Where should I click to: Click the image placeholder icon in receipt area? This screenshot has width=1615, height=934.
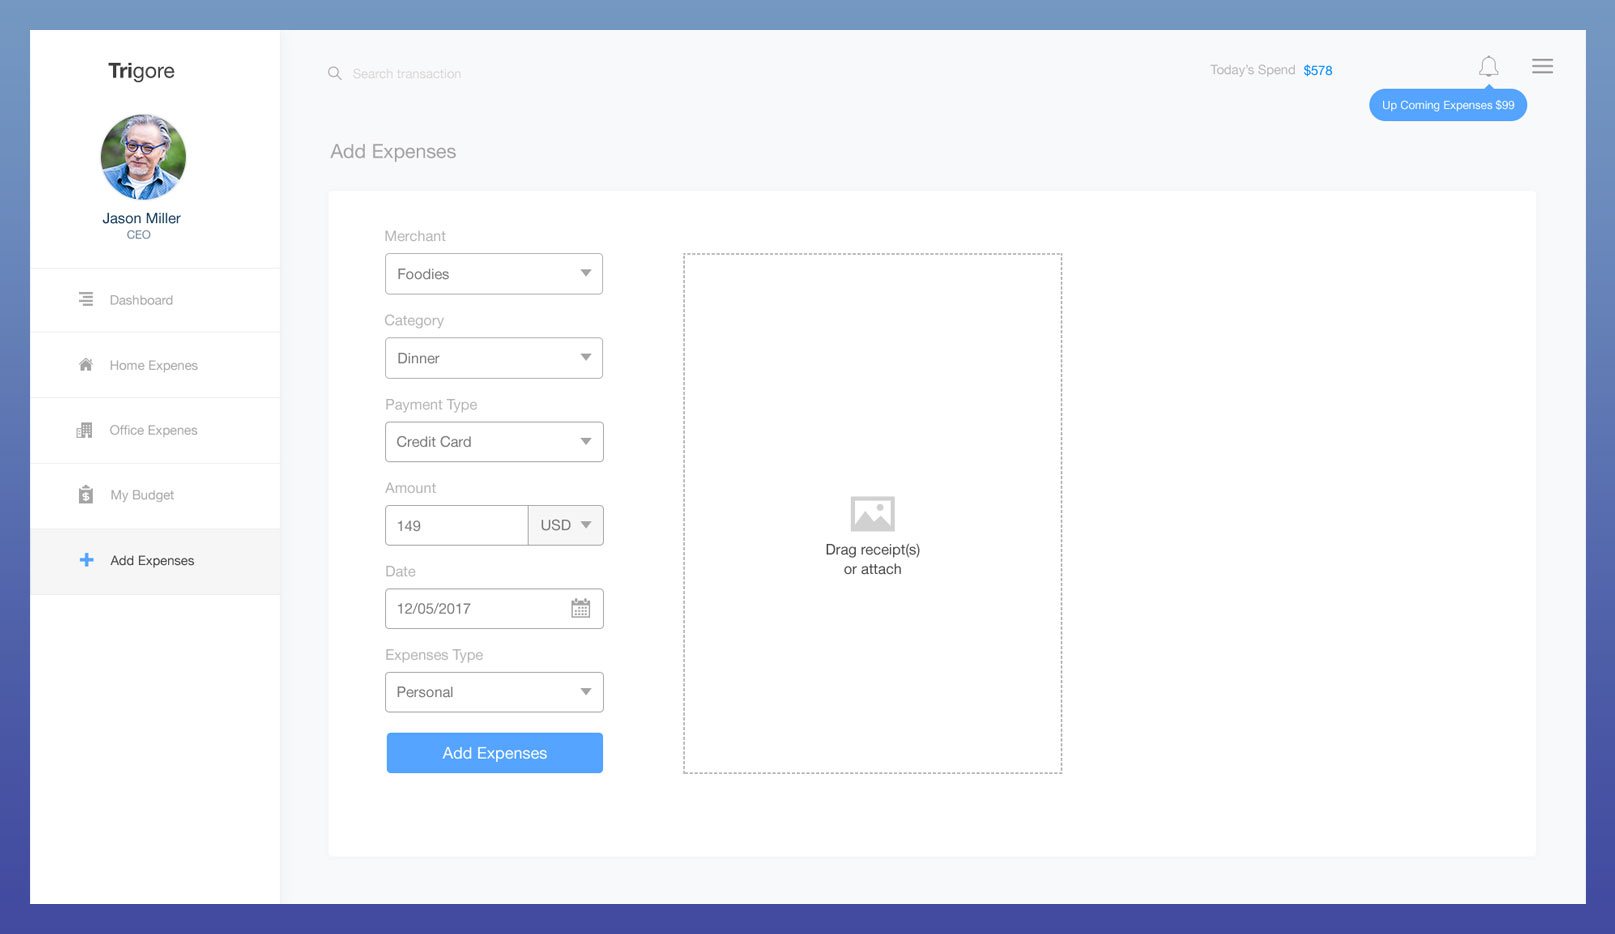tap(872, 514)
